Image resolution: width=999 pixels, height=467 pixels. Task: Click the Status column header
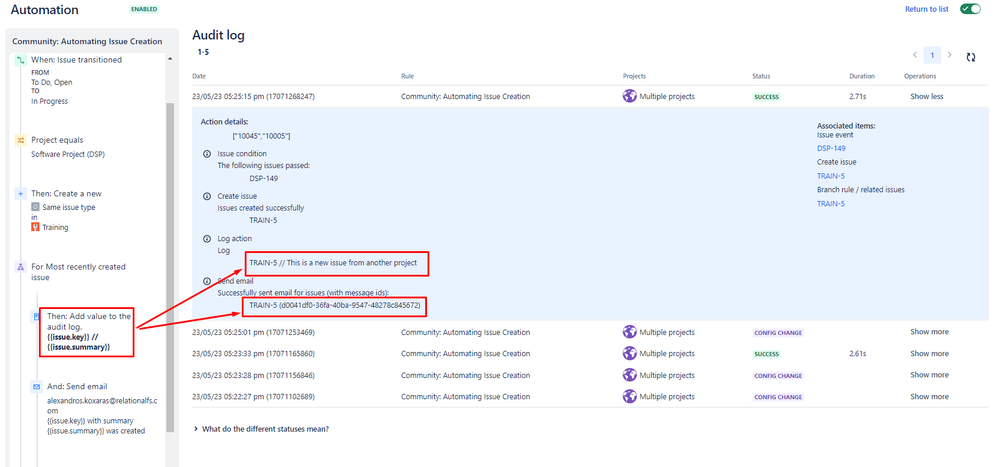coord(761,76)
